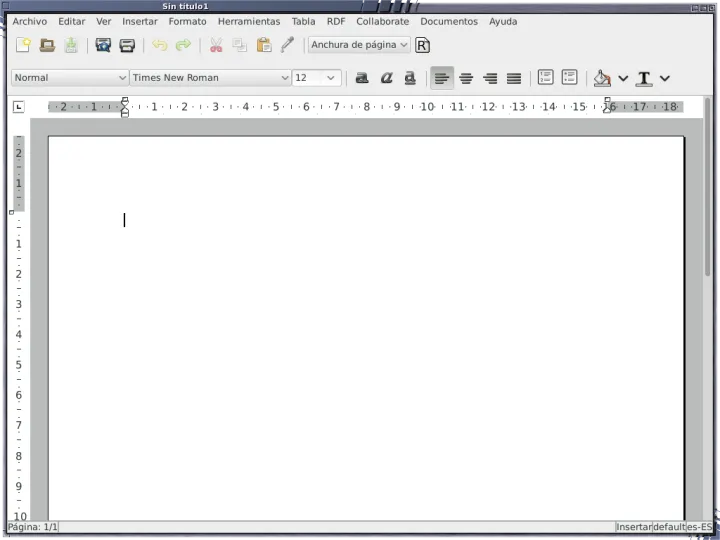Enable center text alignment
This screenshot has width=720, height=540.
click(x=466, y=78)
